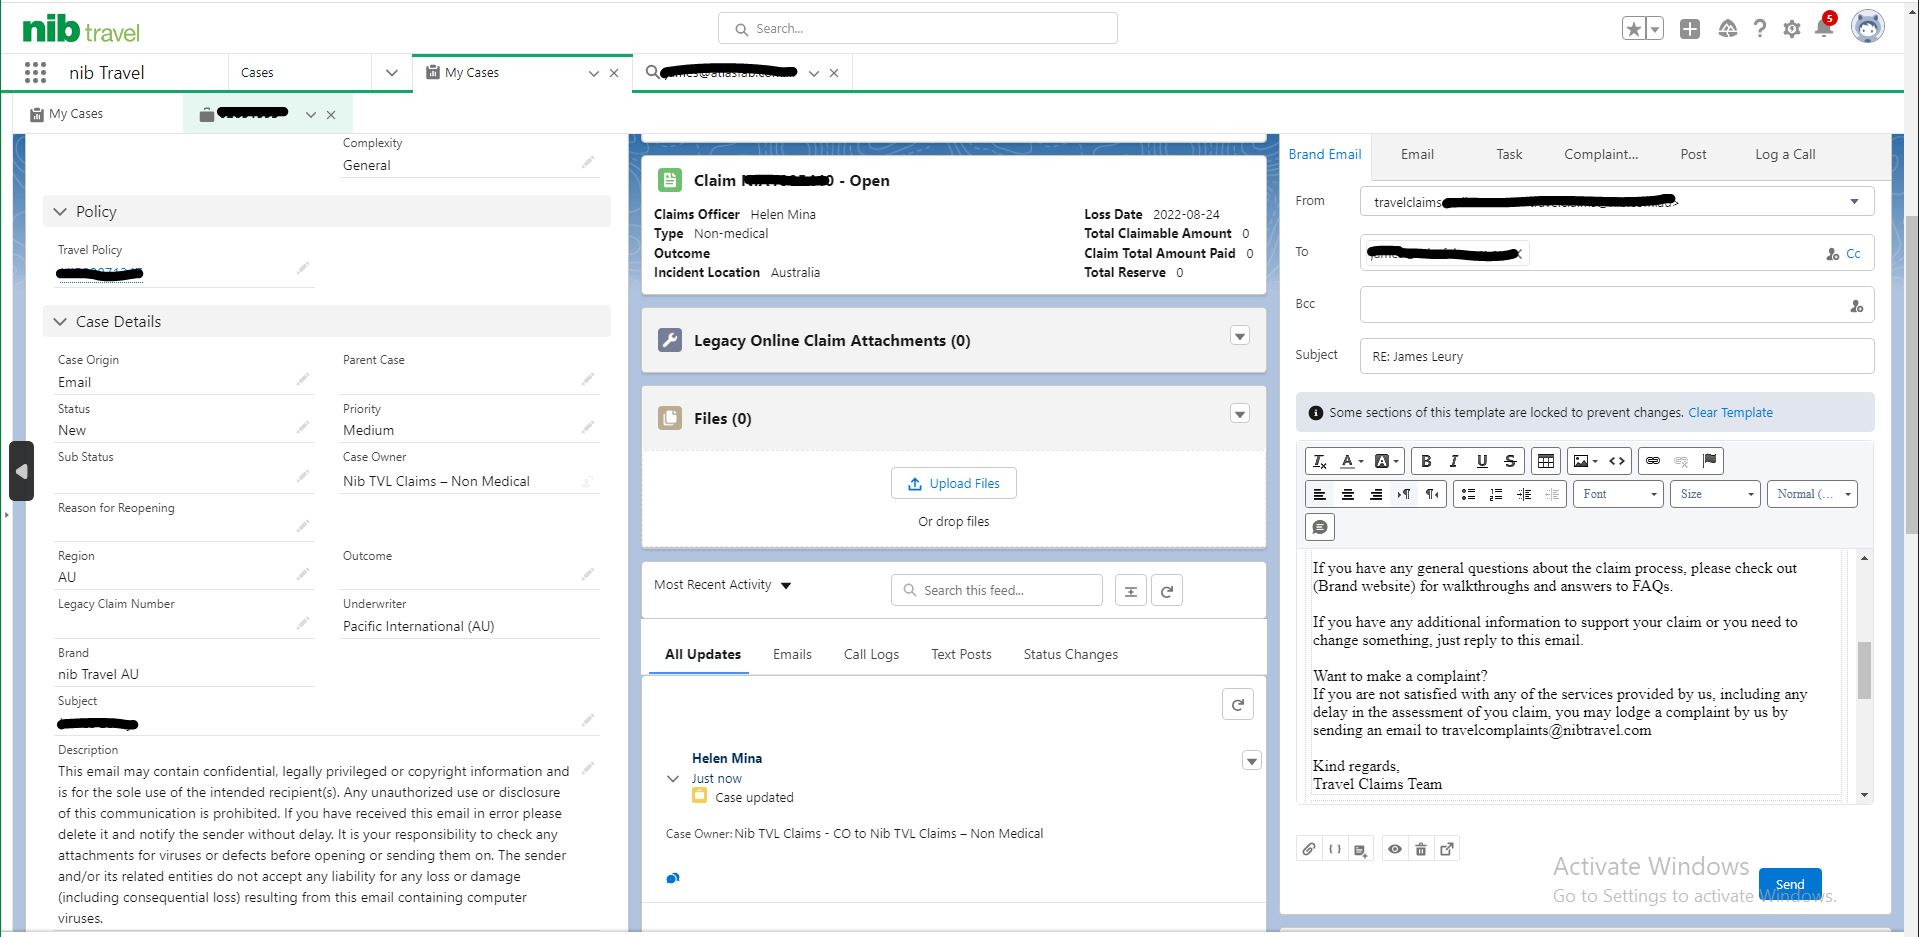Open the Normal paragraph format dropdown

point(1813,494)
